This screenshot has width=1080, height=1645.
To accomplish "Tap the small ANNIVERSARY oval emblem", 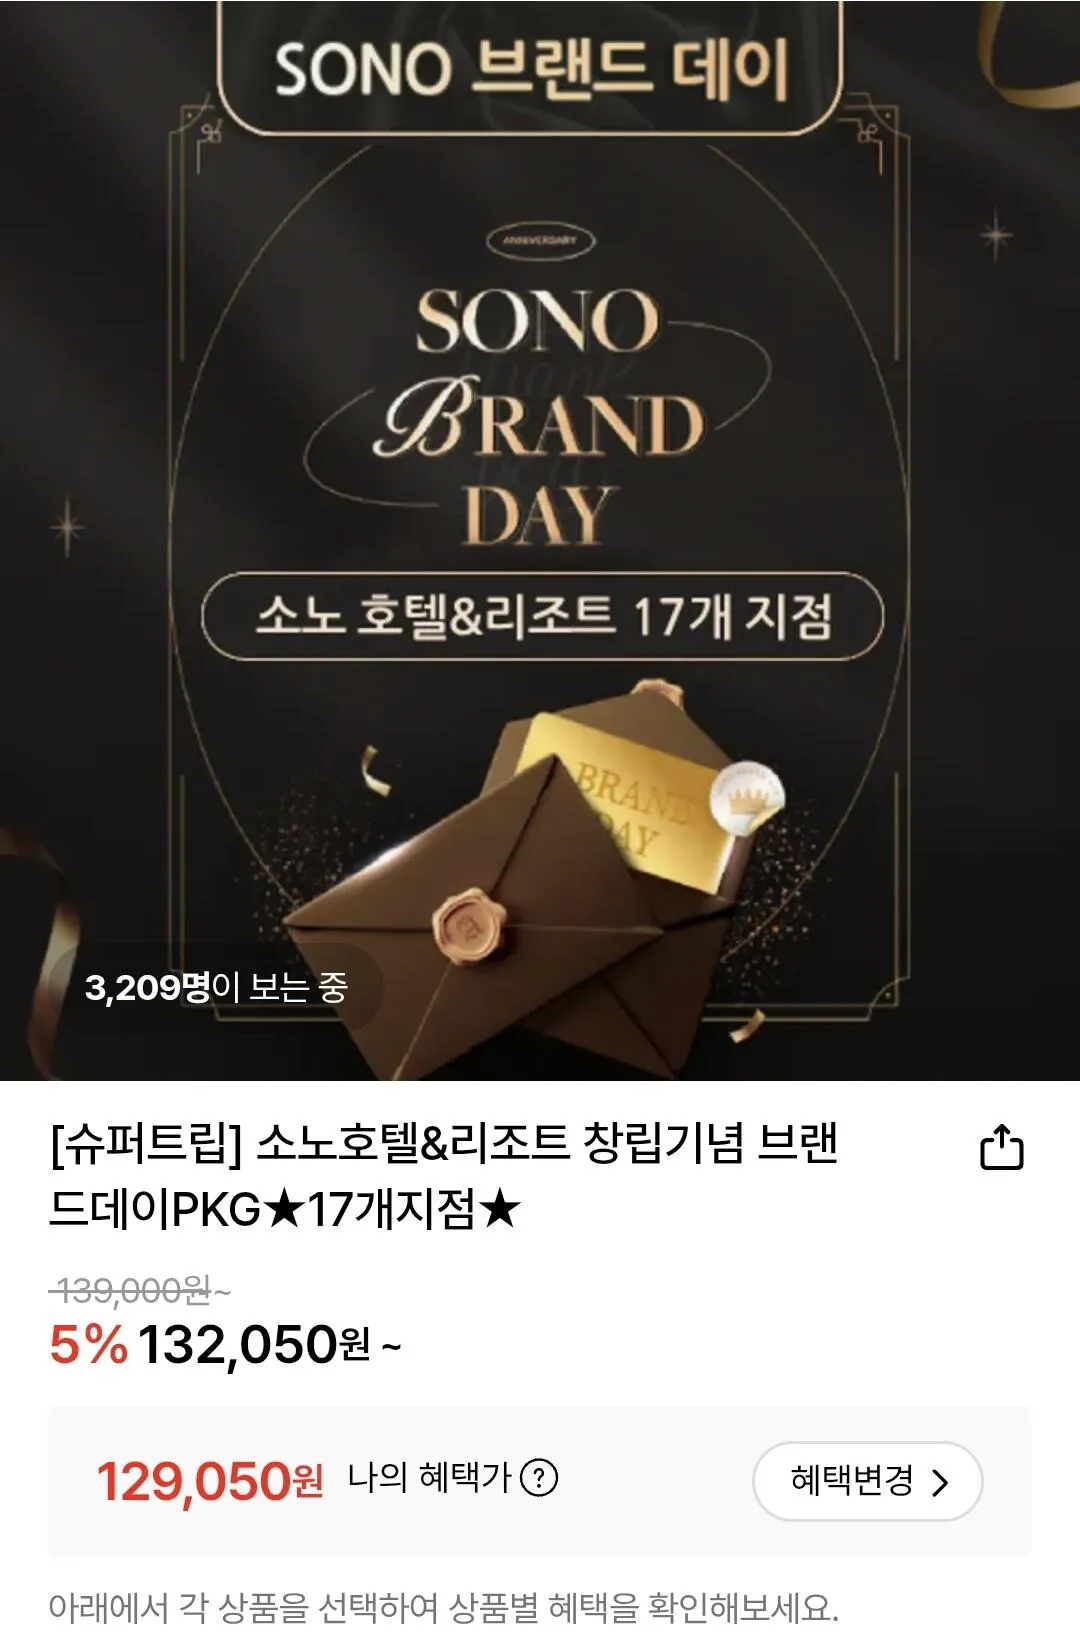I will pyautogui.click(x=540, y=241).
